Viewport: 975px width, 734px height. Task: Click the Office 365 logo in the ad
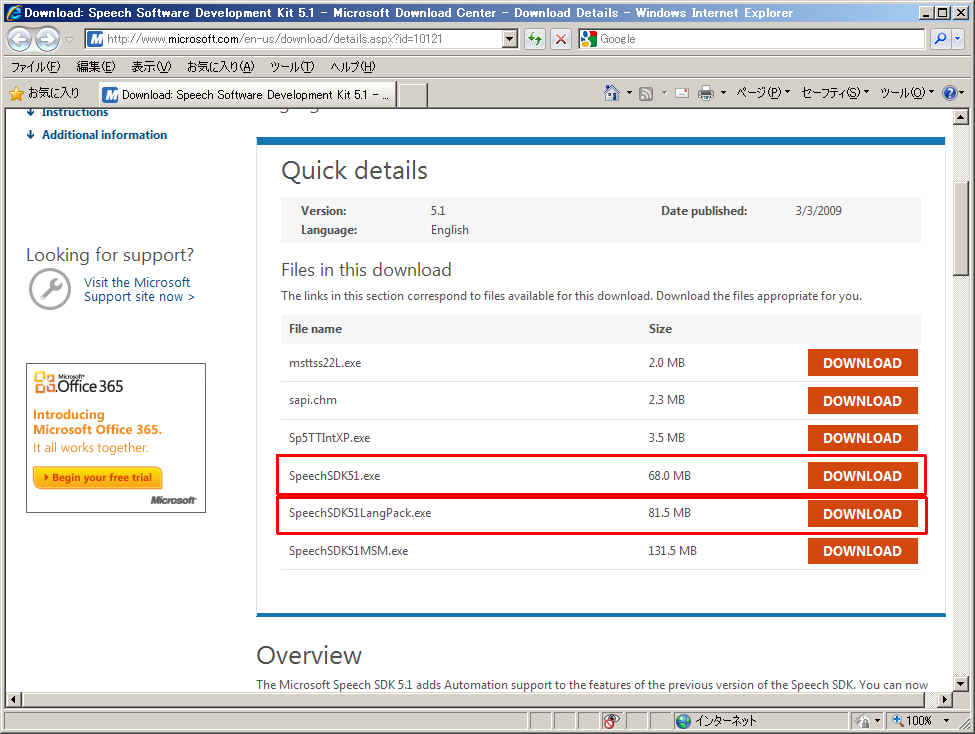78,383
